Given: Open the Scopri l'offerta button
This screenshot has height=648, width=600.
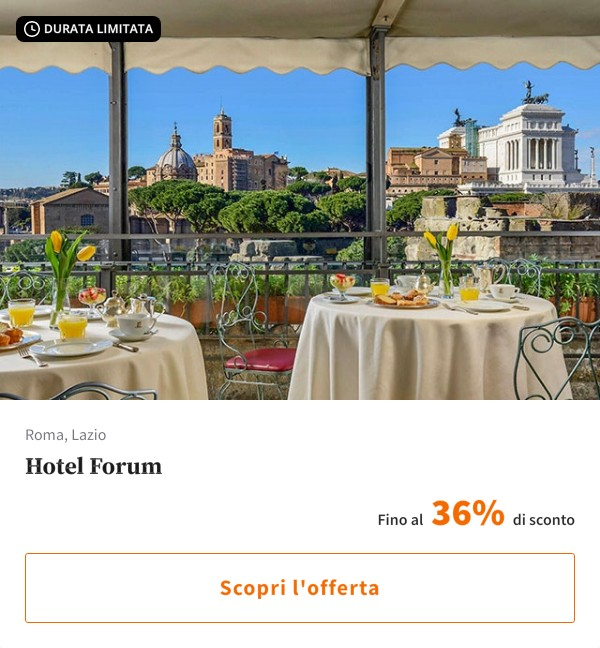Looking at the screenshot, I should [300, 588].
